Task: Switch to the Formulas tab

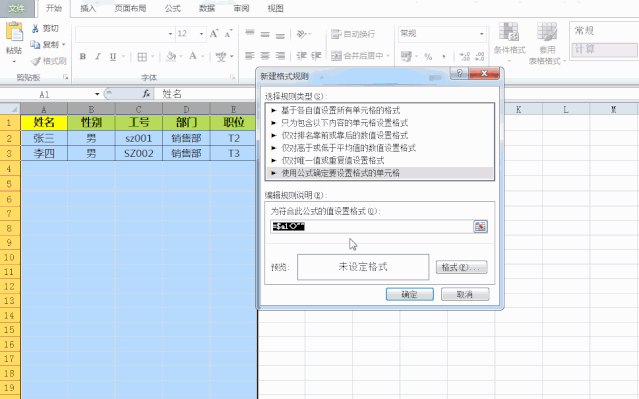Action: (x=172, y=8)
